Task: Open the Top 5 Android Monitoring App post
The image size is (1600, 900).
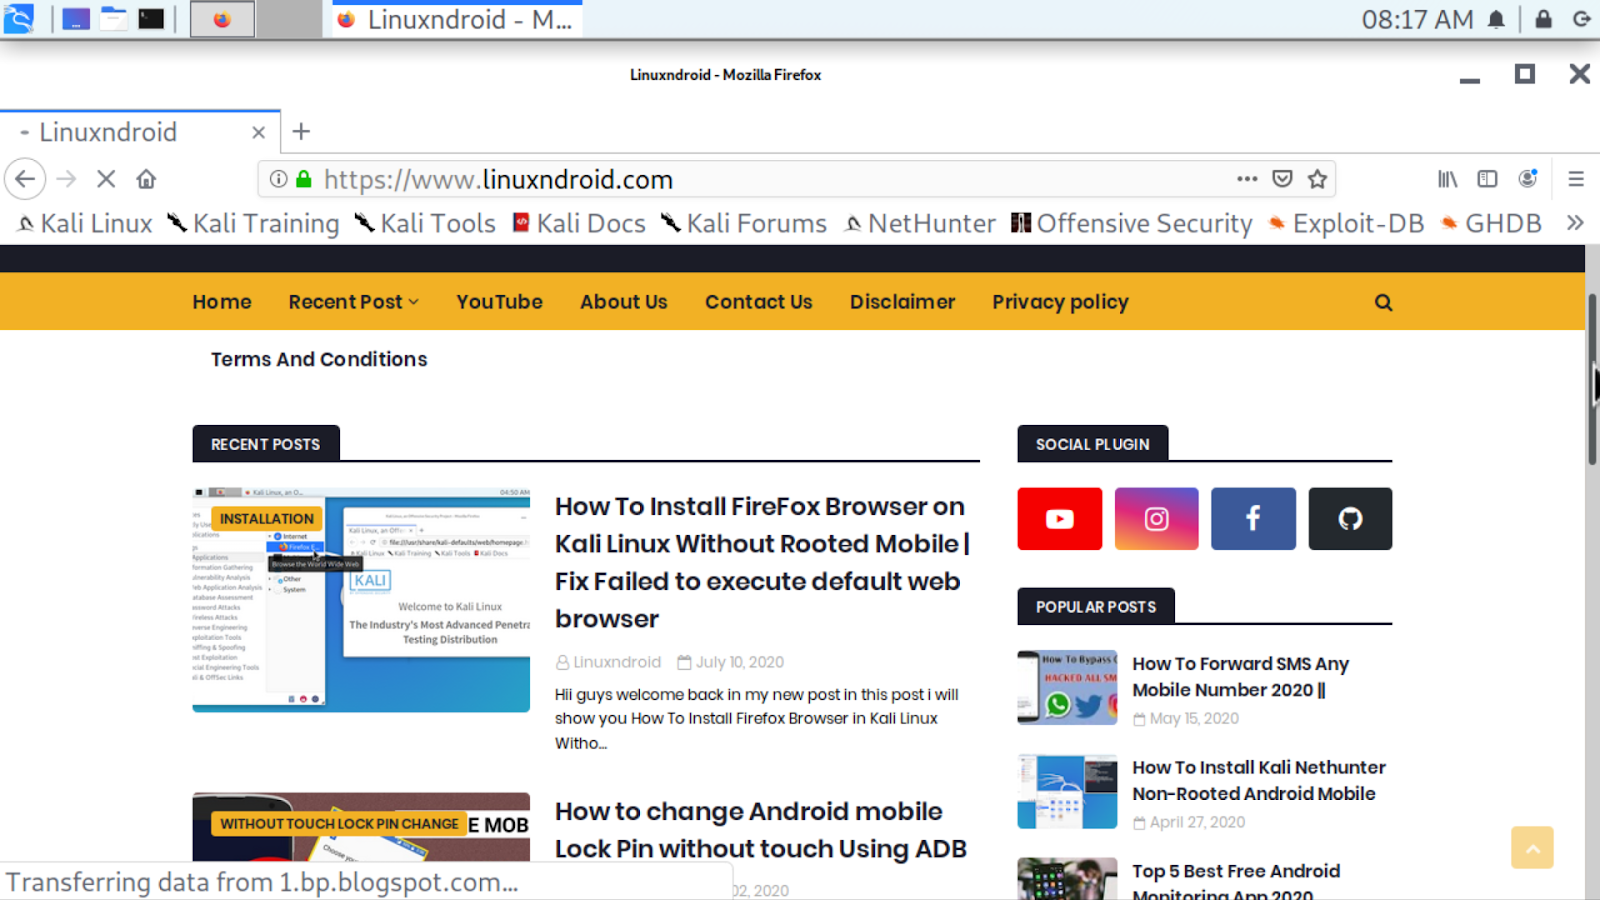Action: [x=1236, y=881]
